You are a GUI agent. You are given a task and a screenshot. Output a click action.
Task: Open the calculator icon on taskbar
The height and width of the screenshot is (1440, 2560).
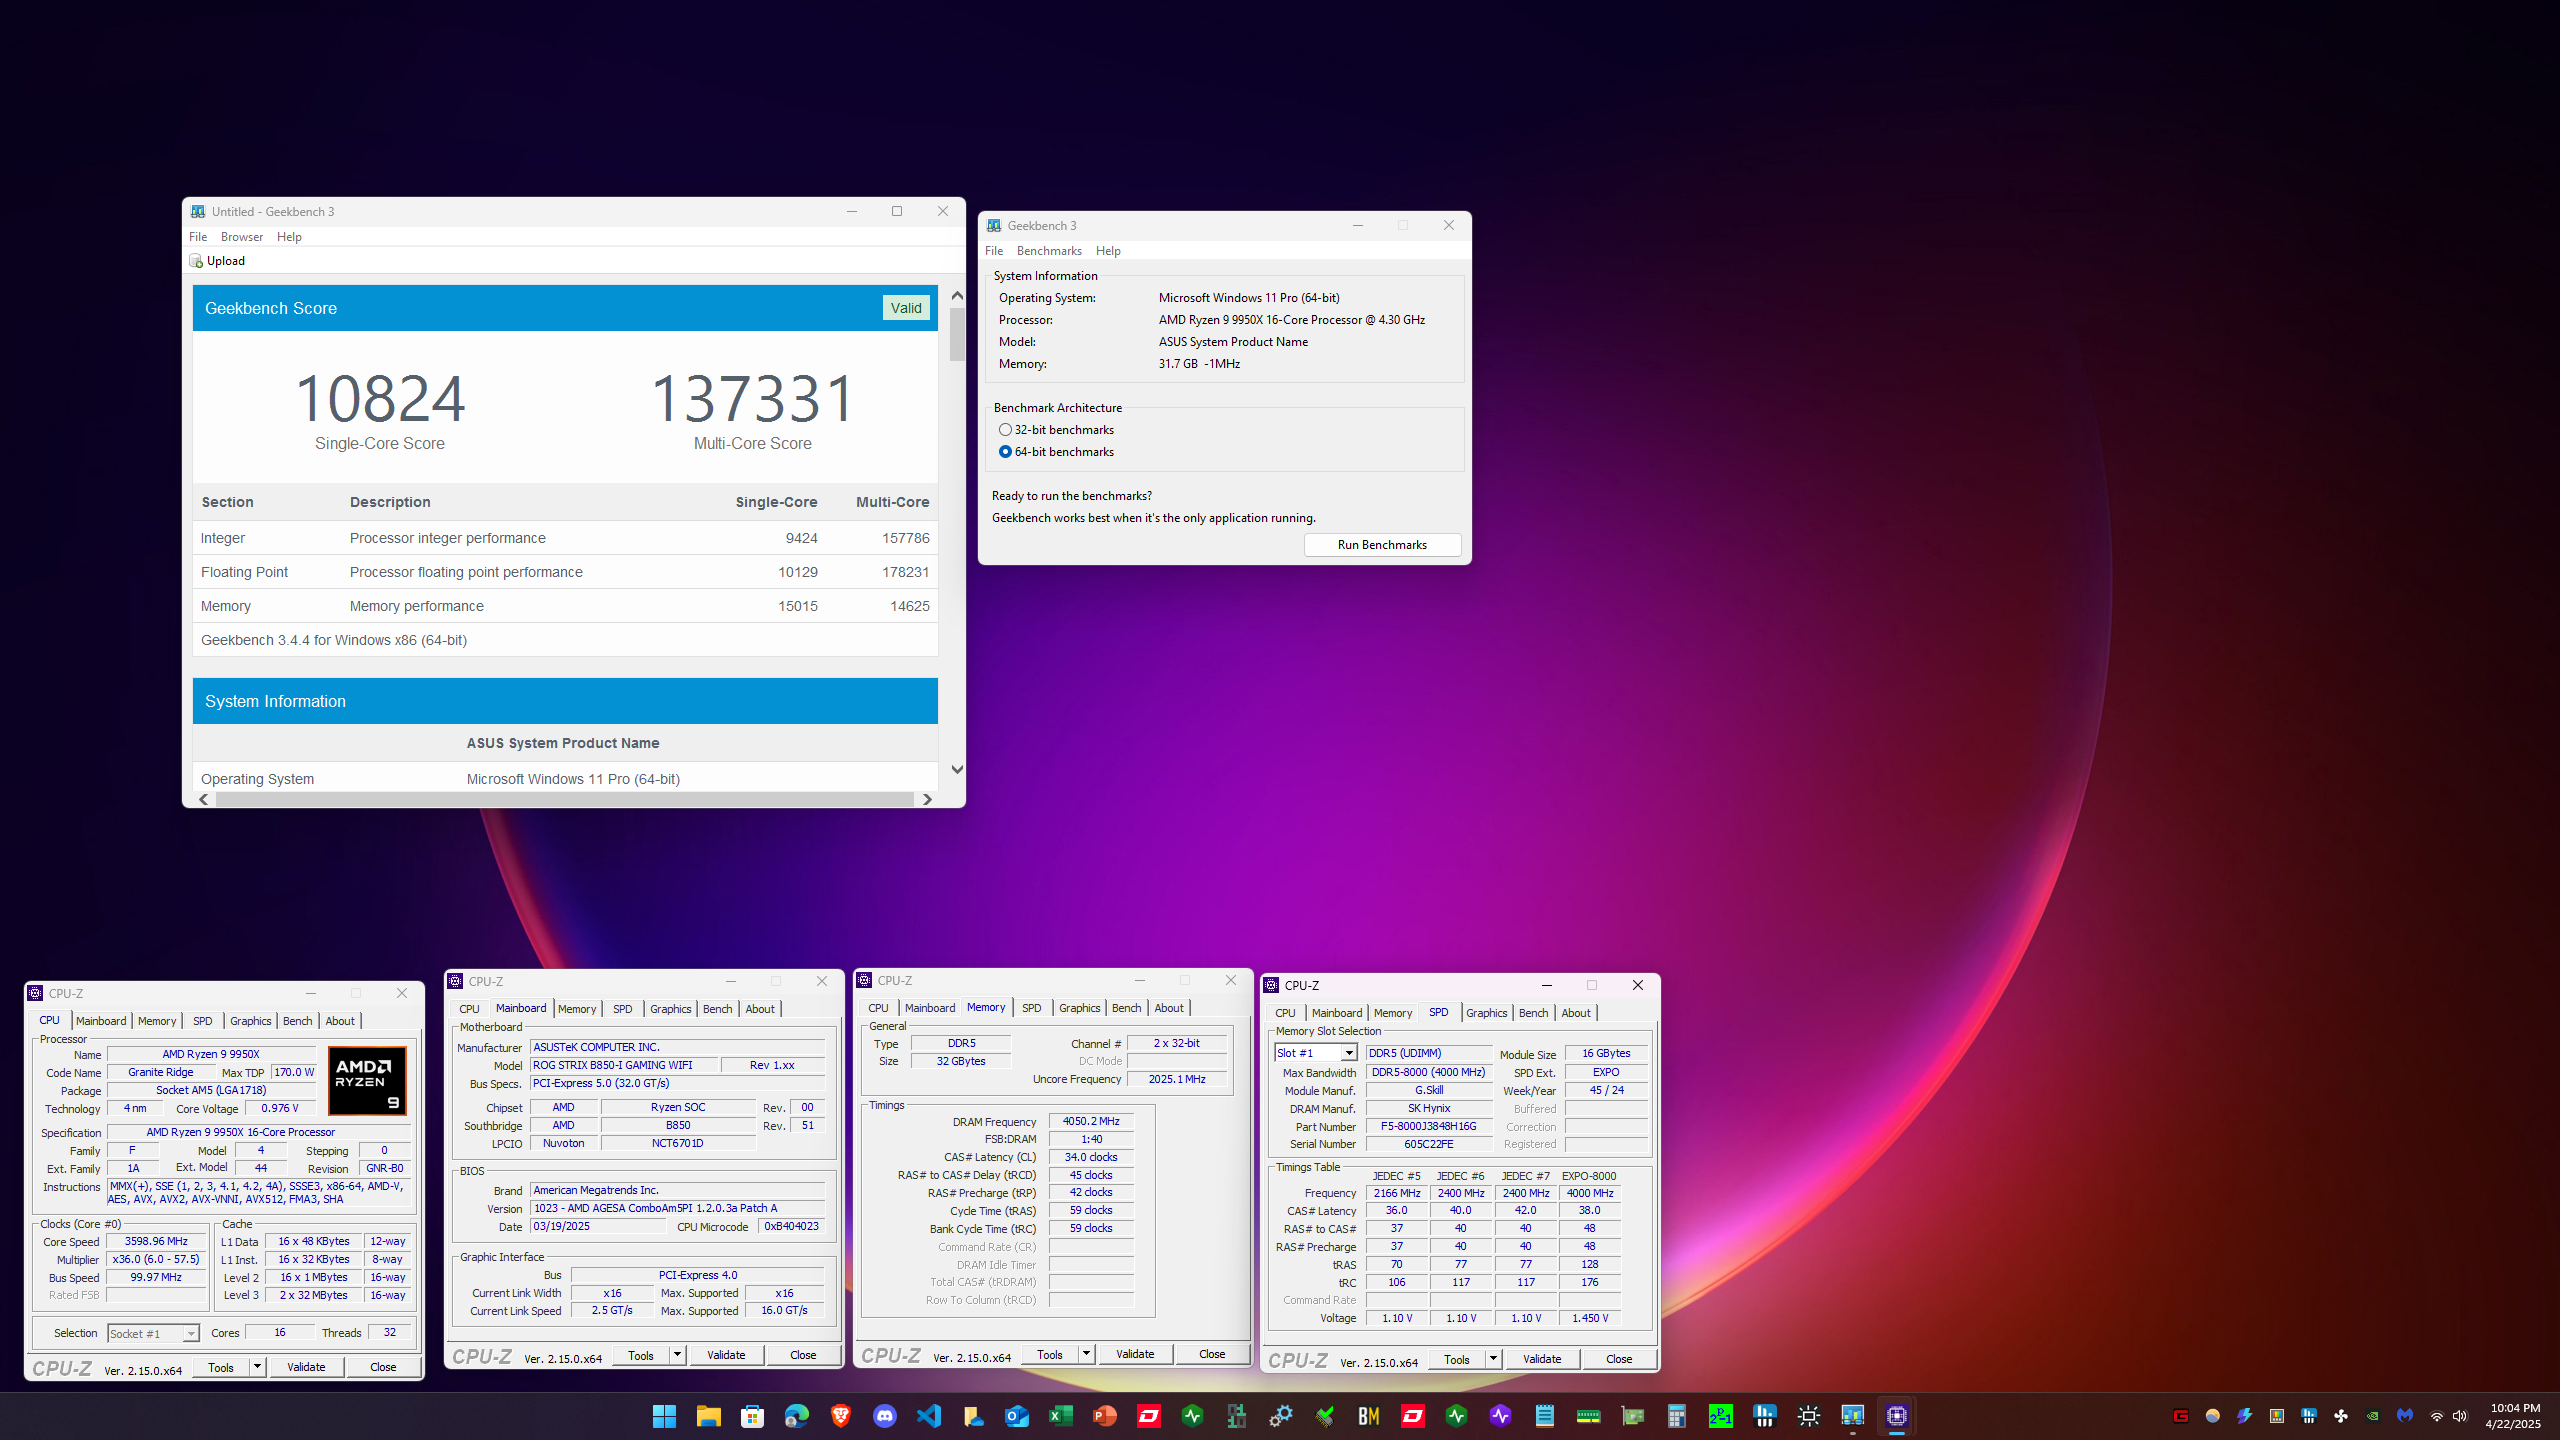tap(1676, 1416)
